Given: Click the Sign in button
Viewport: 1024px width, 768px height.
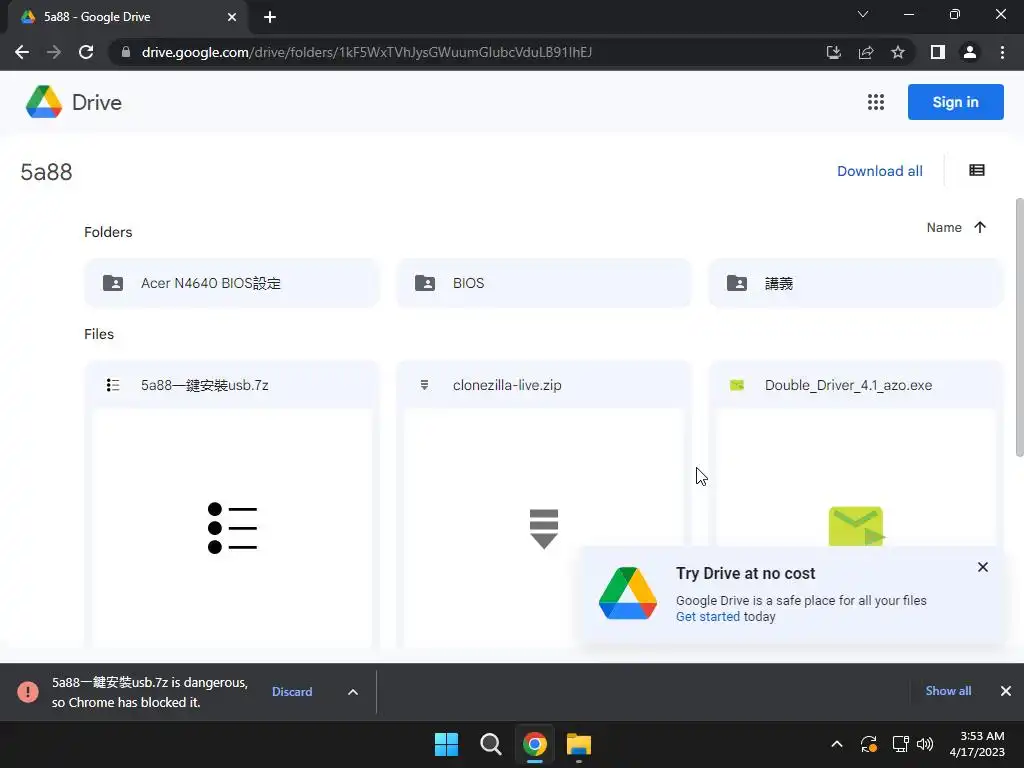Looking at the screenshot, I should click(955, 102).
